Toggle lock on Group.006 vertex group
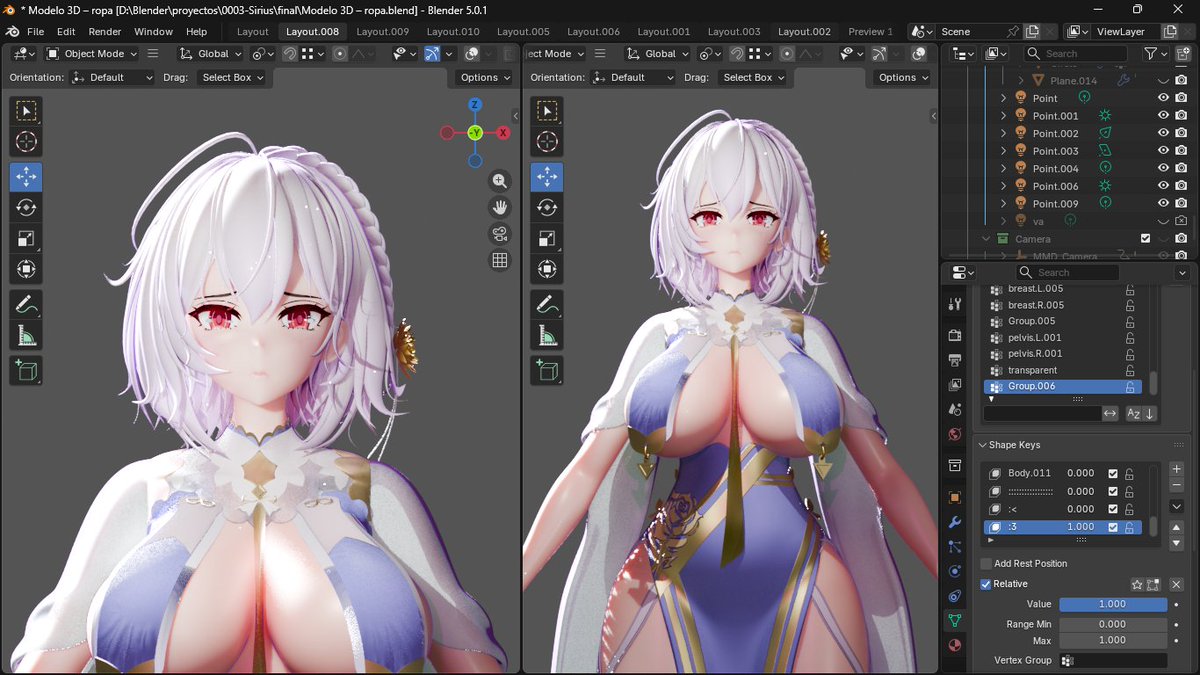This screenshot has width=1200, height=675. pyautogui.click(x=1130, y=386)
